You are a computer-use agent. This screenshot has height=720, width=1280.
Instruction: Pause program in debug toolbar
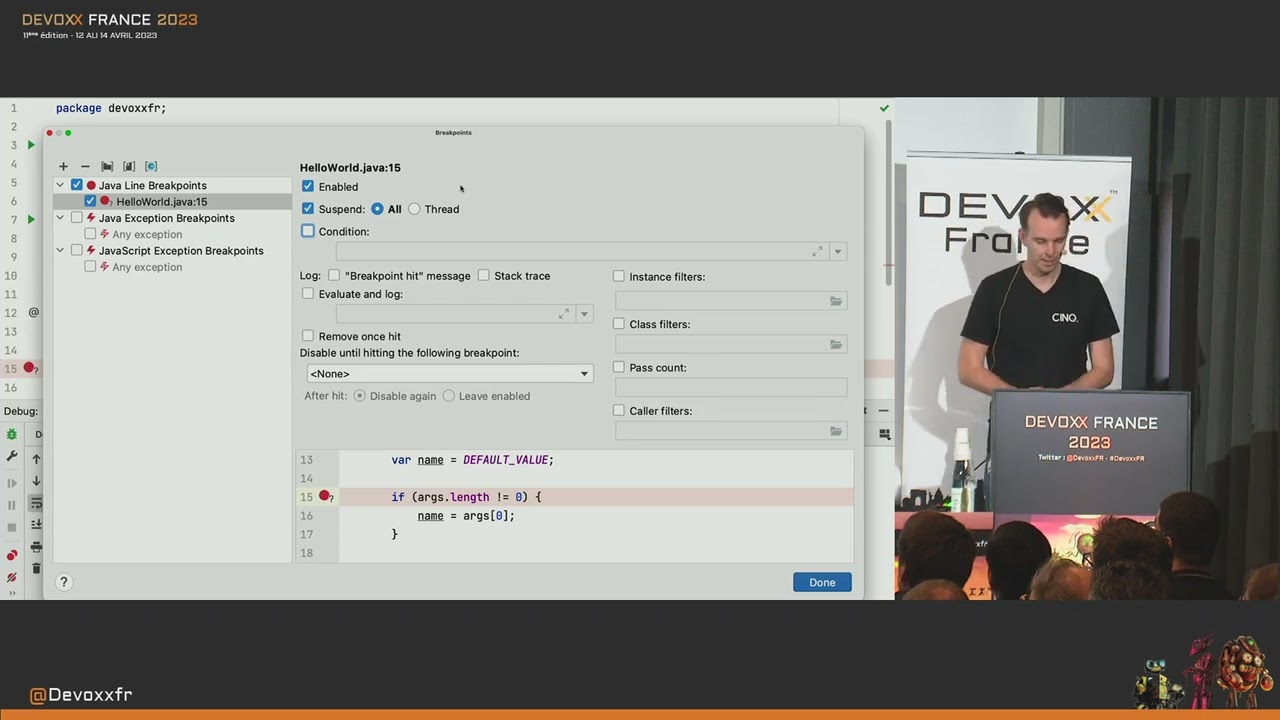(12, 505)
